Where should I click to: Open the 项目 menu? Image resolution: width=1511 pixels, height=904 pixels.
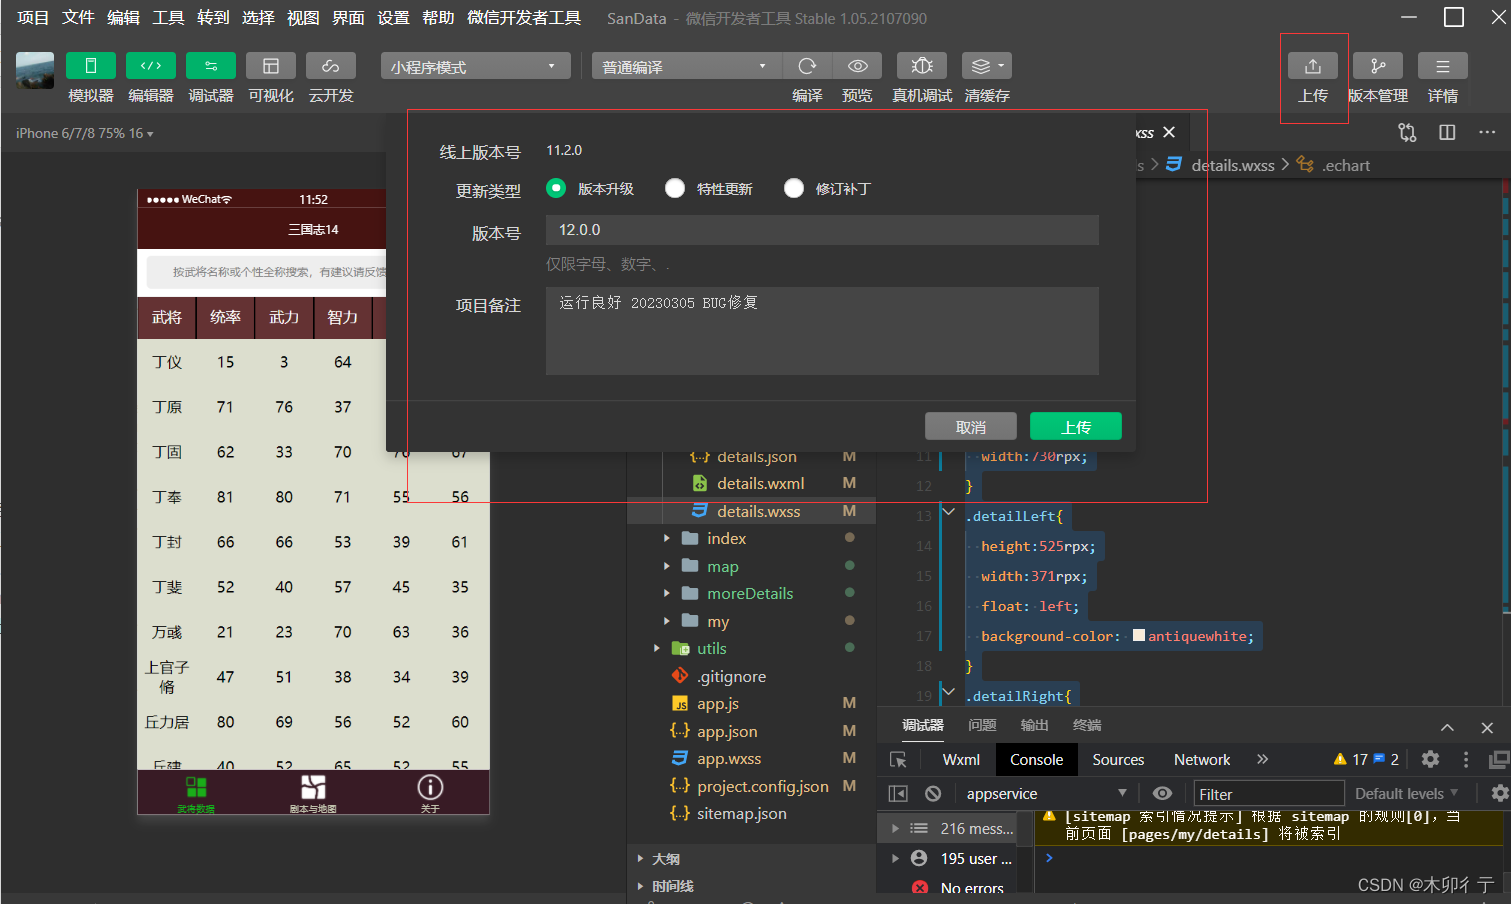click(33, 18)
